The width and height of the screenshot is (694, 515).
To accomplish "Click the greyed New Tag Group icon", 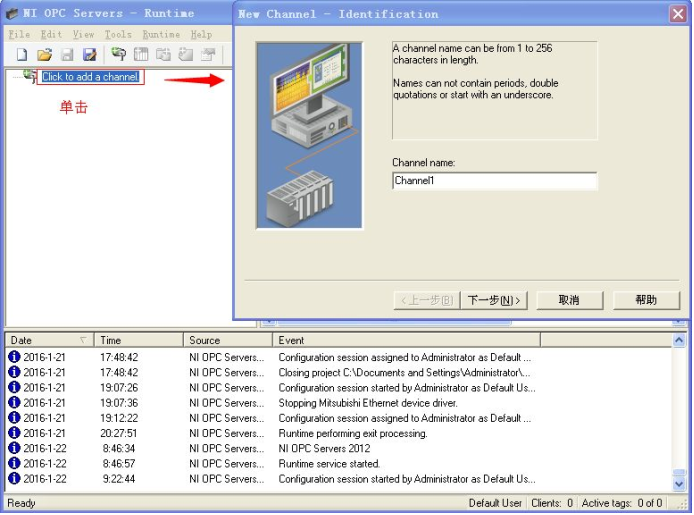I will click(x=163, y=54).
